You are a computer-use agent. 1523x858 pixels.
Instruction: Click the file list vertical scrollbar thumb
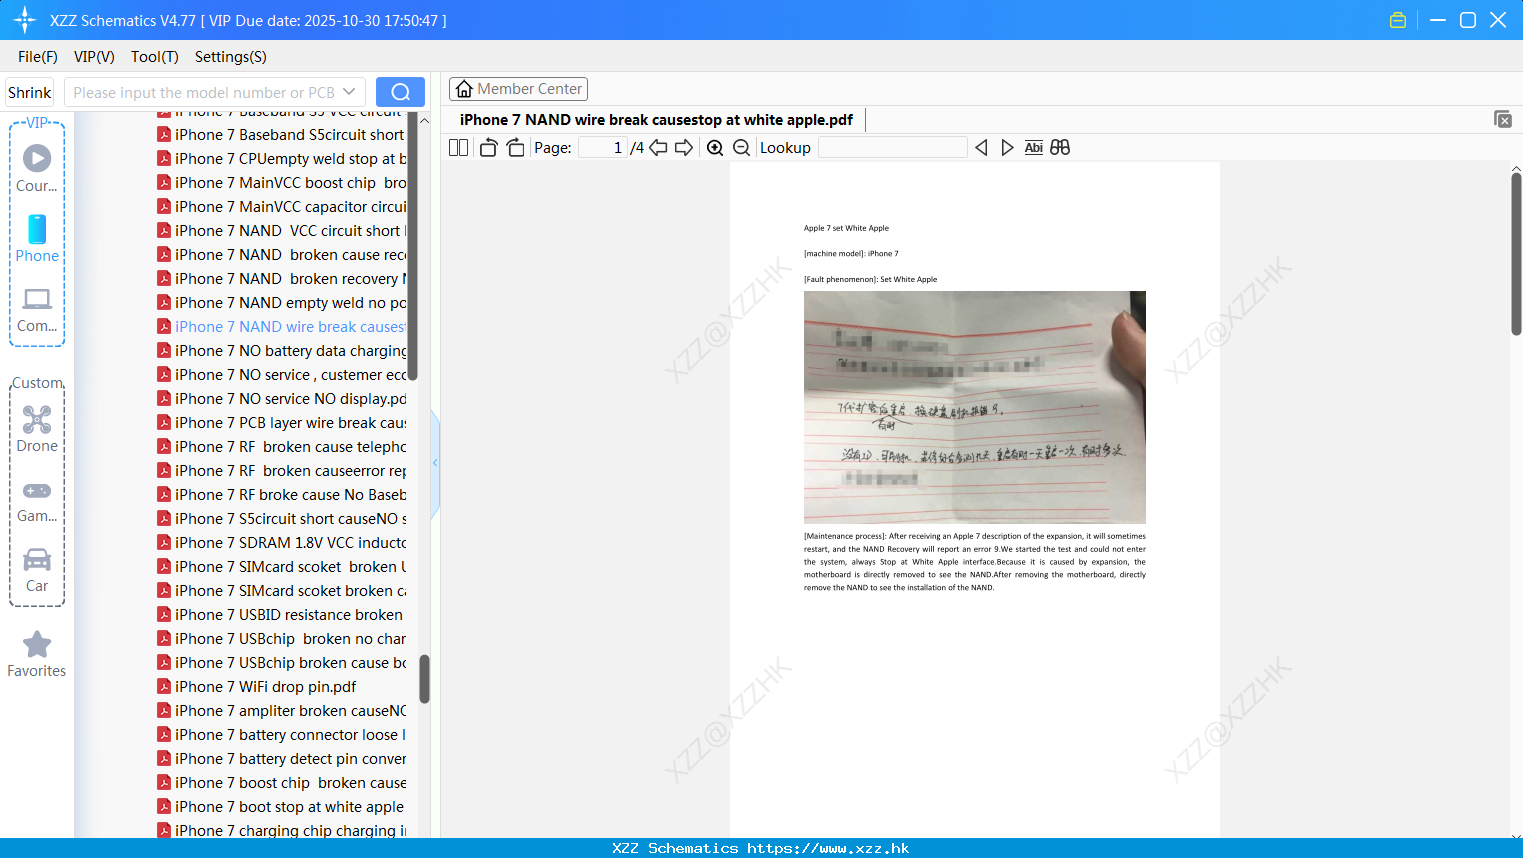424,679
